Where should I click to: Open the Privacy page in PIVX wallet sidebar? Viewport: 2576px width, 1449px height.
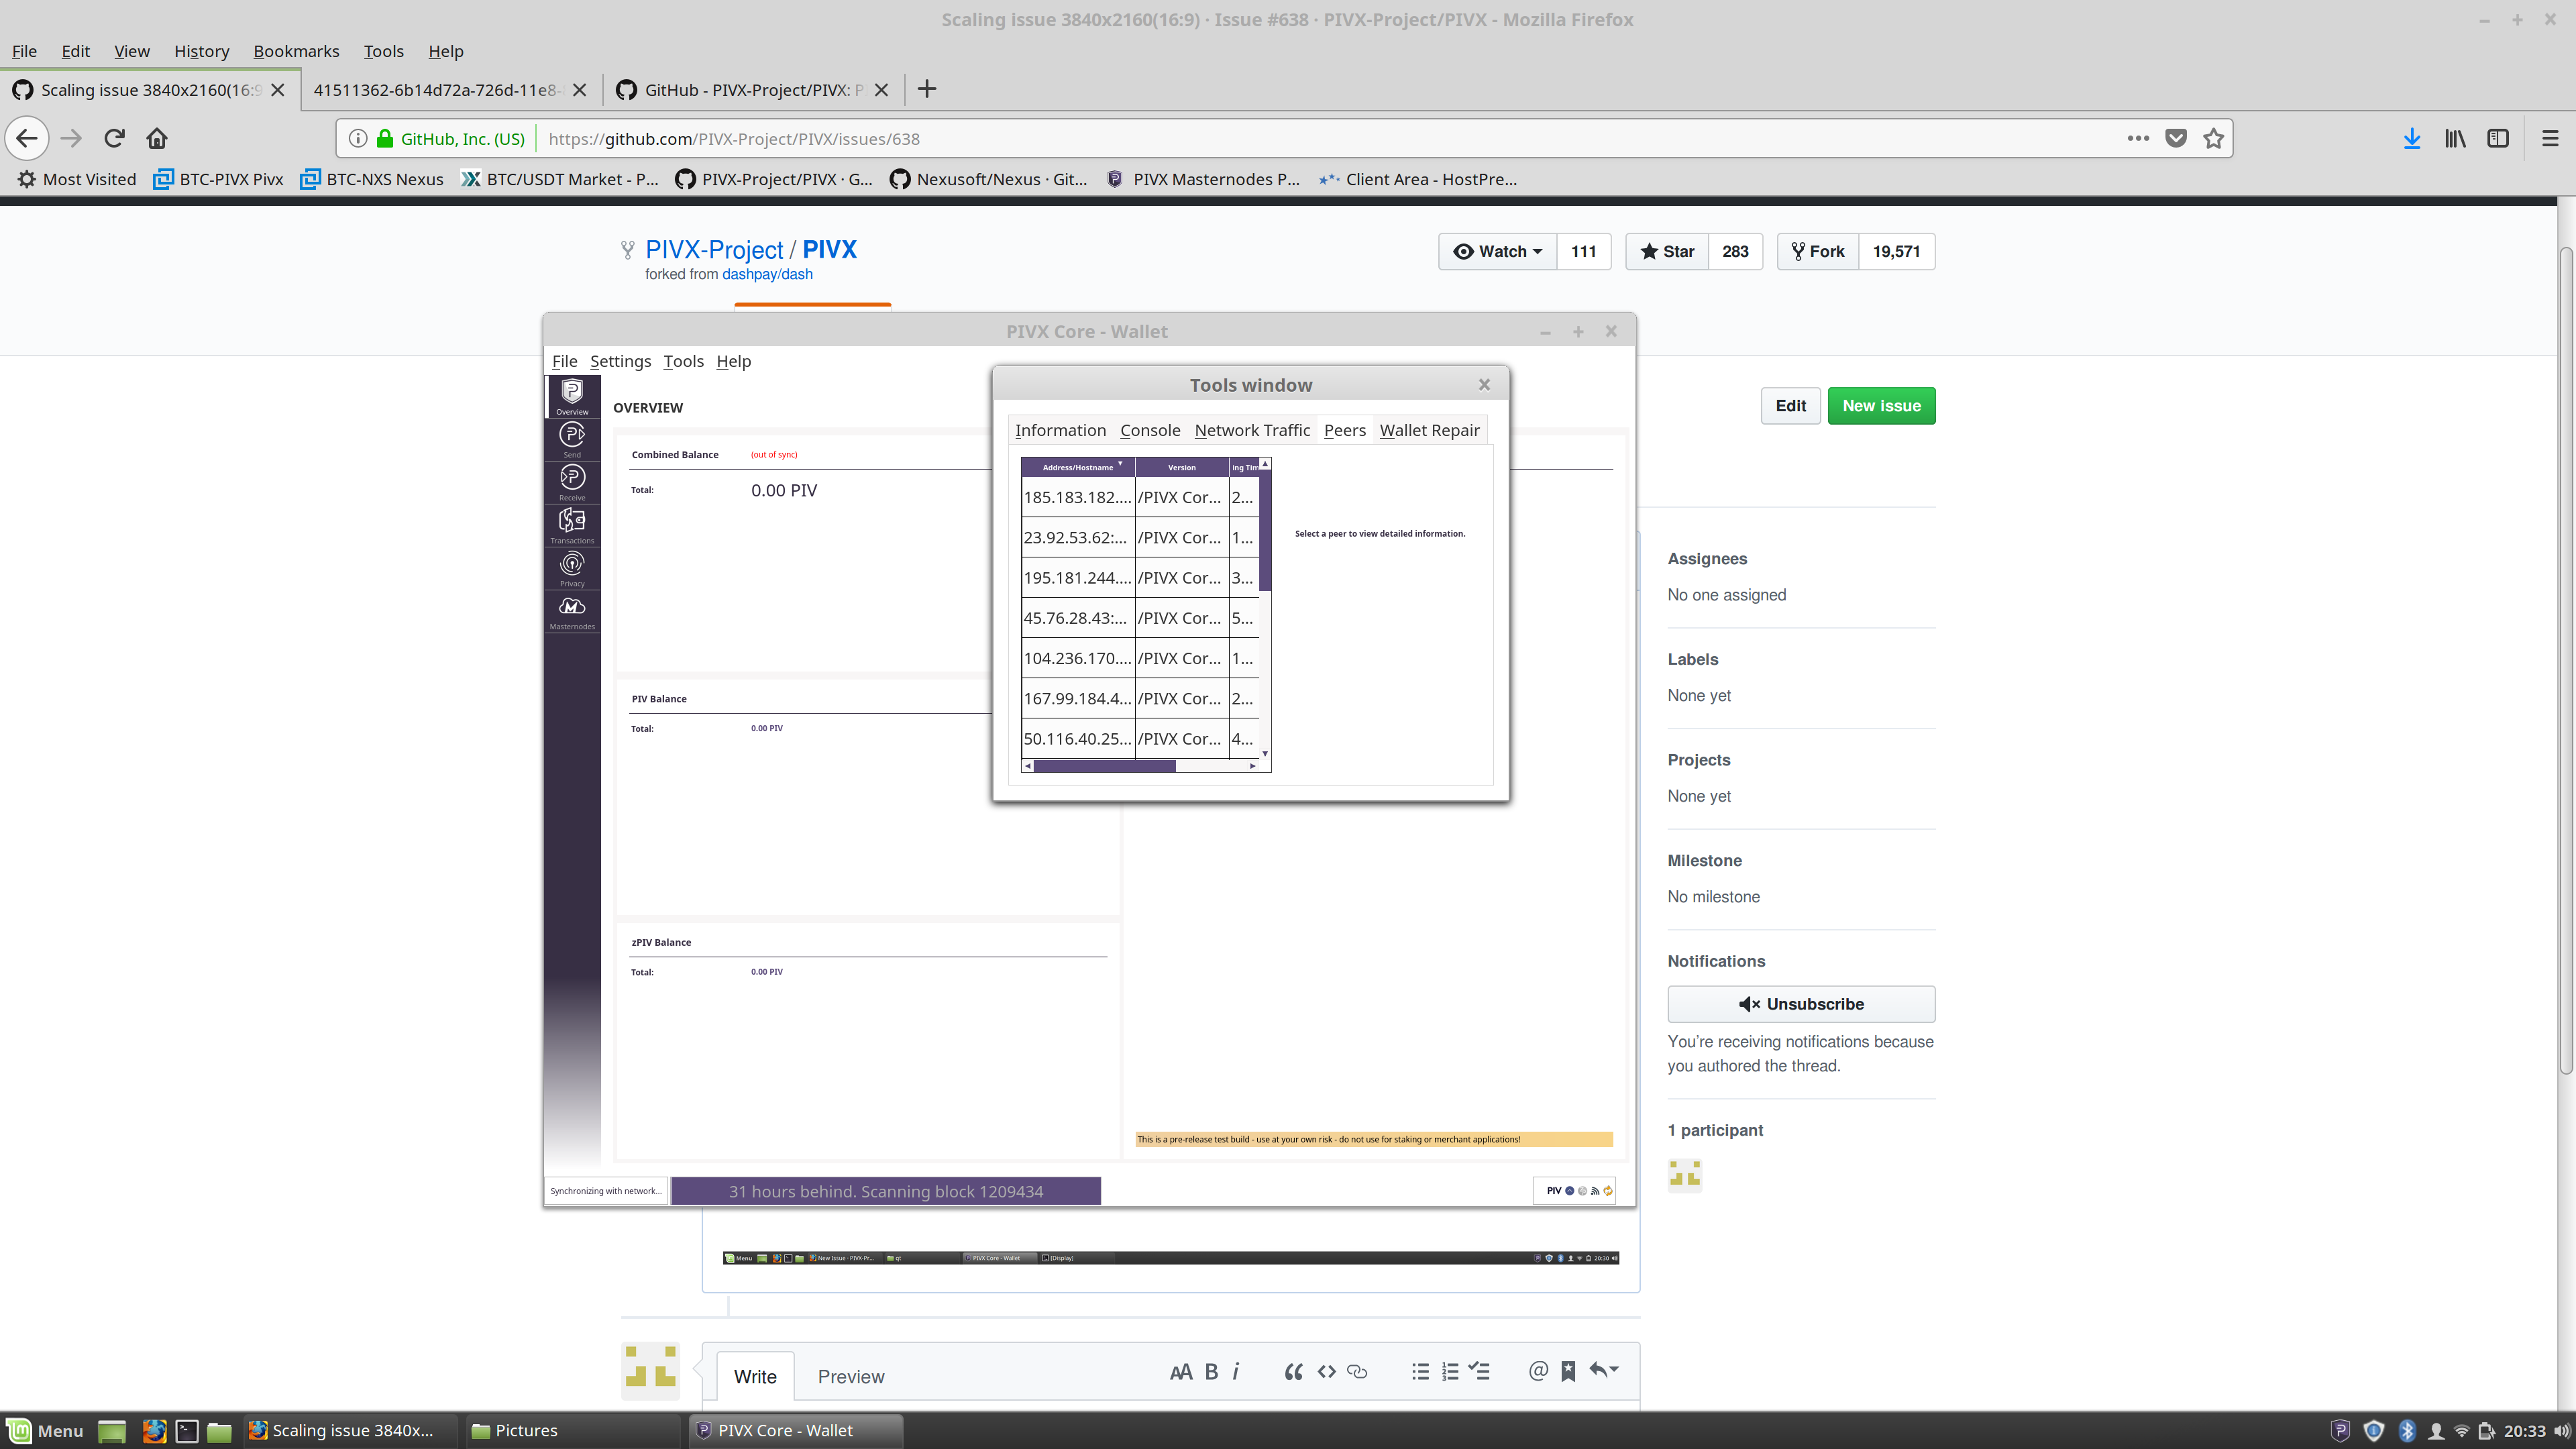pyautogui.click(x=572, y=568)
